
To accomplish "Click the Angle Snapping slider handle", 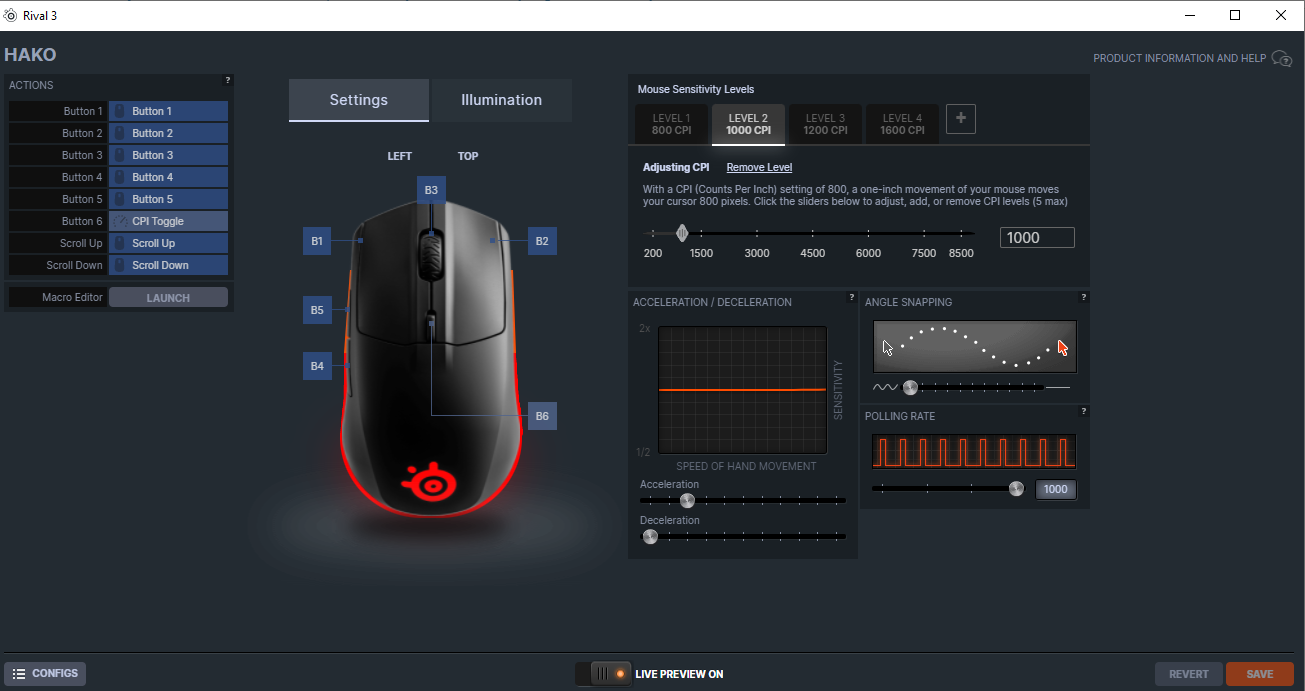I will coord(910,387).
